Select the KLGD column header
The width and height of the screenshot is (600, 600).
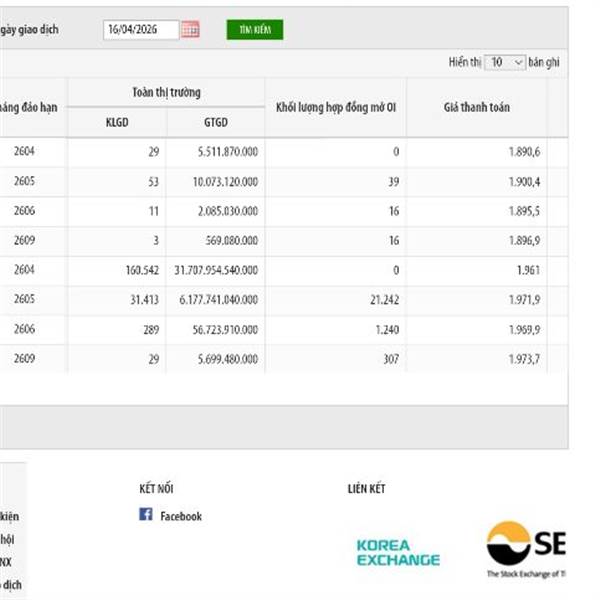coord(117,122)
